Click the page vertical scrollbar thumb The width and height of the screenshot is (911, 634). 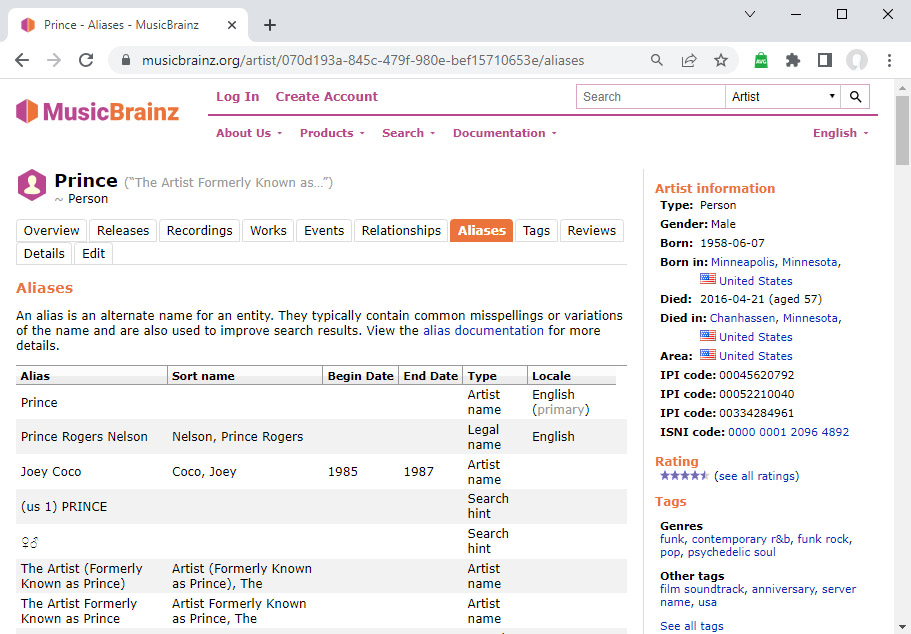[x=902, y=131]
